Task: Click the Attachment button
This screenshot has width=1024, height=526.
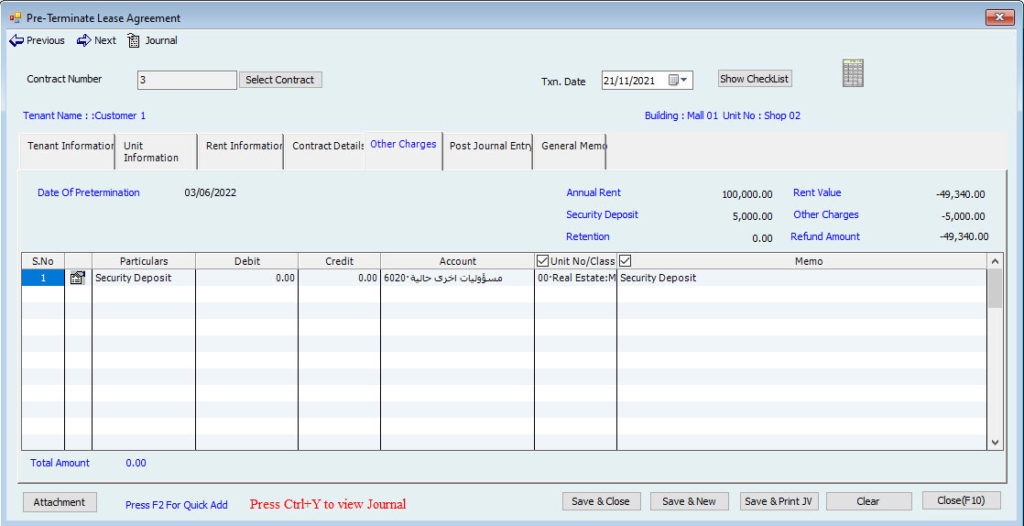Action: click(x=60, y=502)
